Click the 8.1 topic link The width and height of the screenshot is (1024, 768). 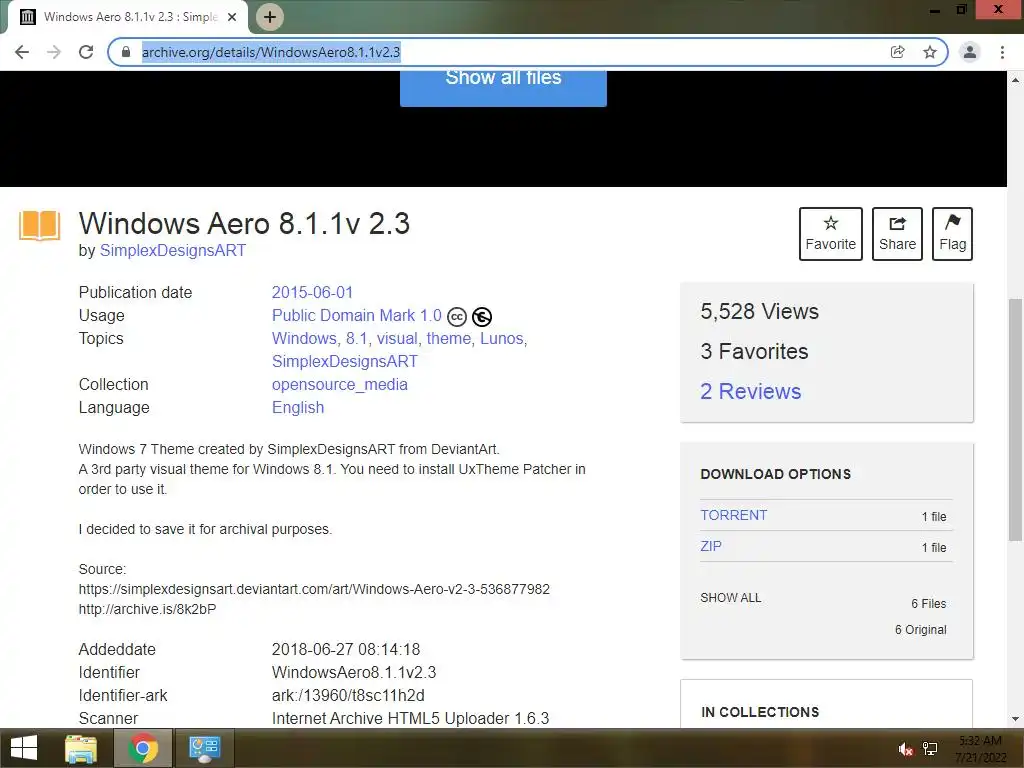point(357,338)
